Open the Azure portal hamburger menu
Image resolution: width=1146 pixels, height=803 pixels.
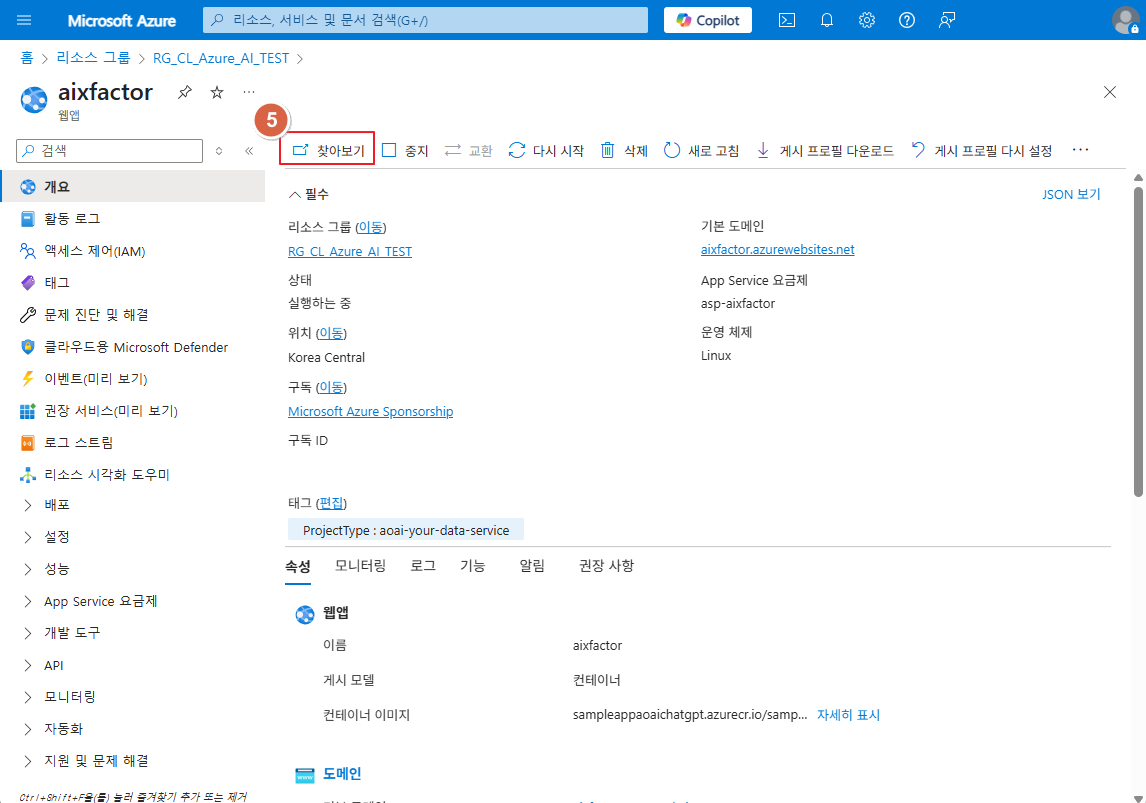[x=24, y=20]
